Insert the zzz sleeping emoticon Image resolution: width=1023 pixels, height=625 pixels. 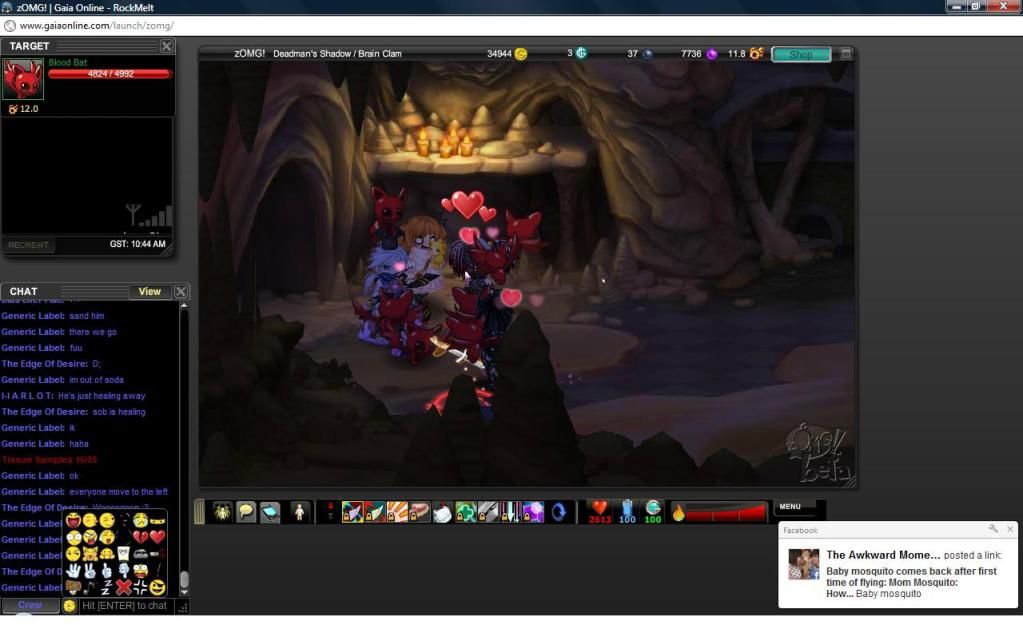(106, 588)
